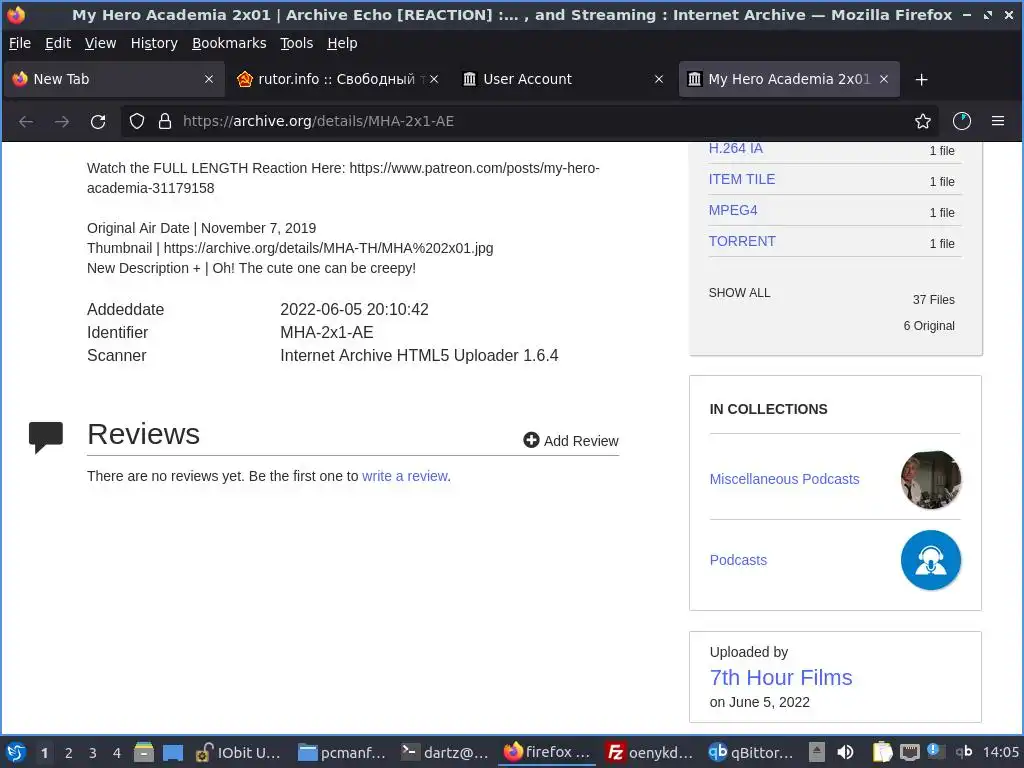1024x768 pixels.
Task: Open uploader 7th Hour Films profile
Action: coord(780,678)
